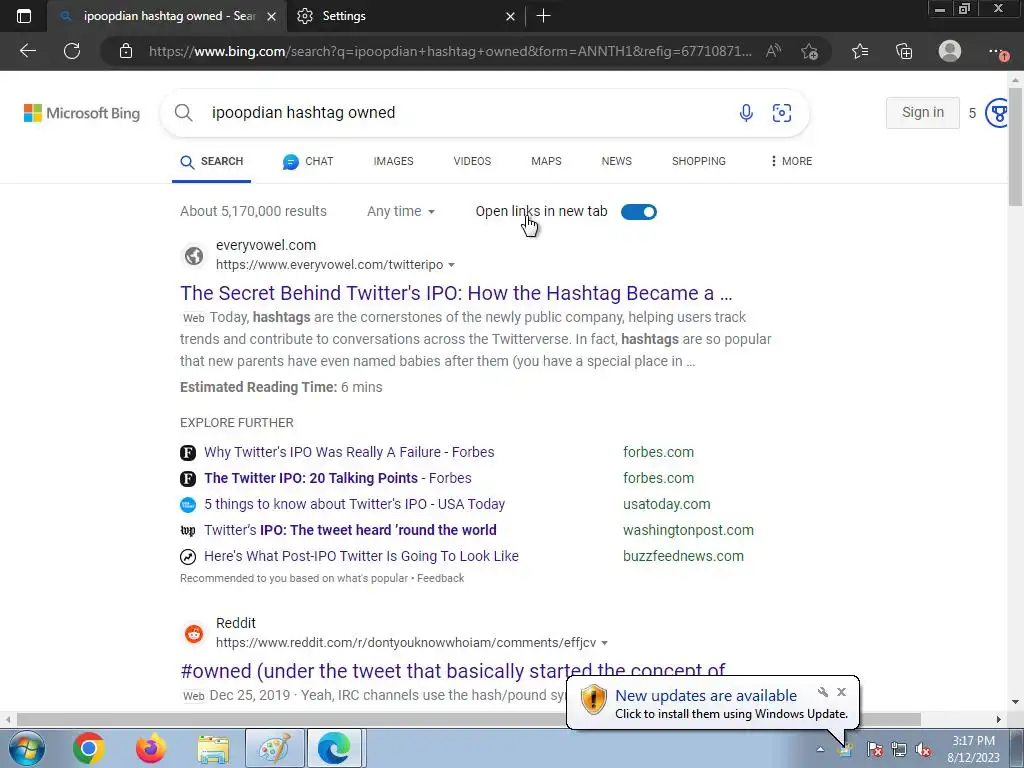Screen dimensions: 1024x768
Task: Open the SHOPPING search tab
Action: (x=699, y=161)
